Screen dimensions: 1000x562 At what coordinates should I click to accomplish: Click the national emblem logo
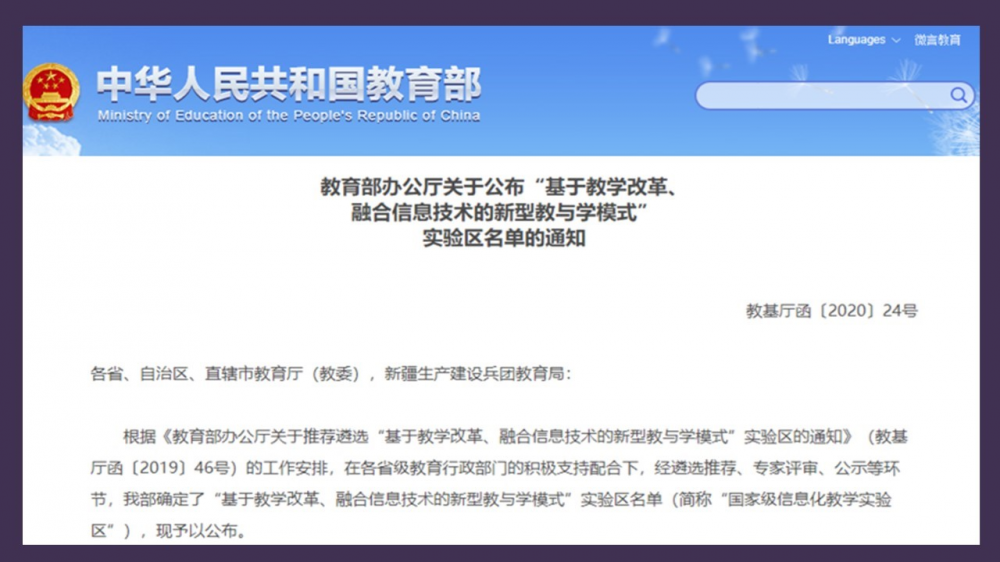click(51, 92)
